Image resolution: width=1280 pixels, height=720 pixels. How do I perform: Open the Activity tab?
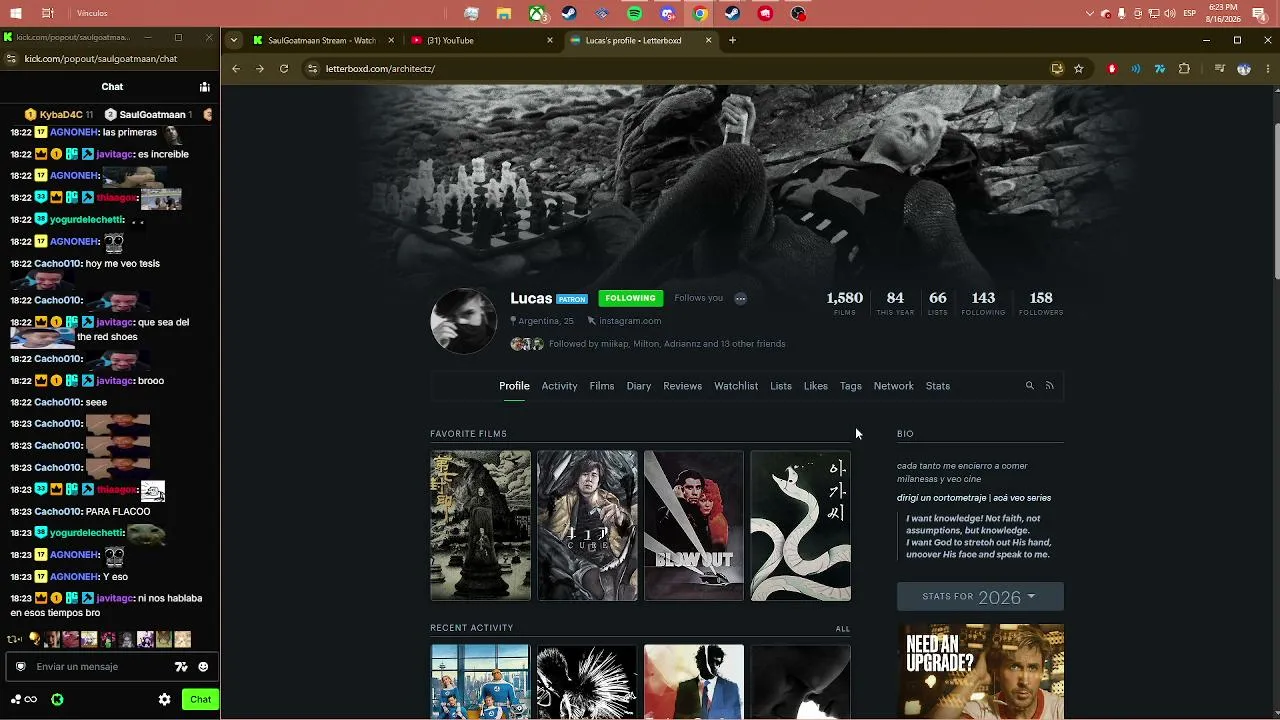click(559, 386)
